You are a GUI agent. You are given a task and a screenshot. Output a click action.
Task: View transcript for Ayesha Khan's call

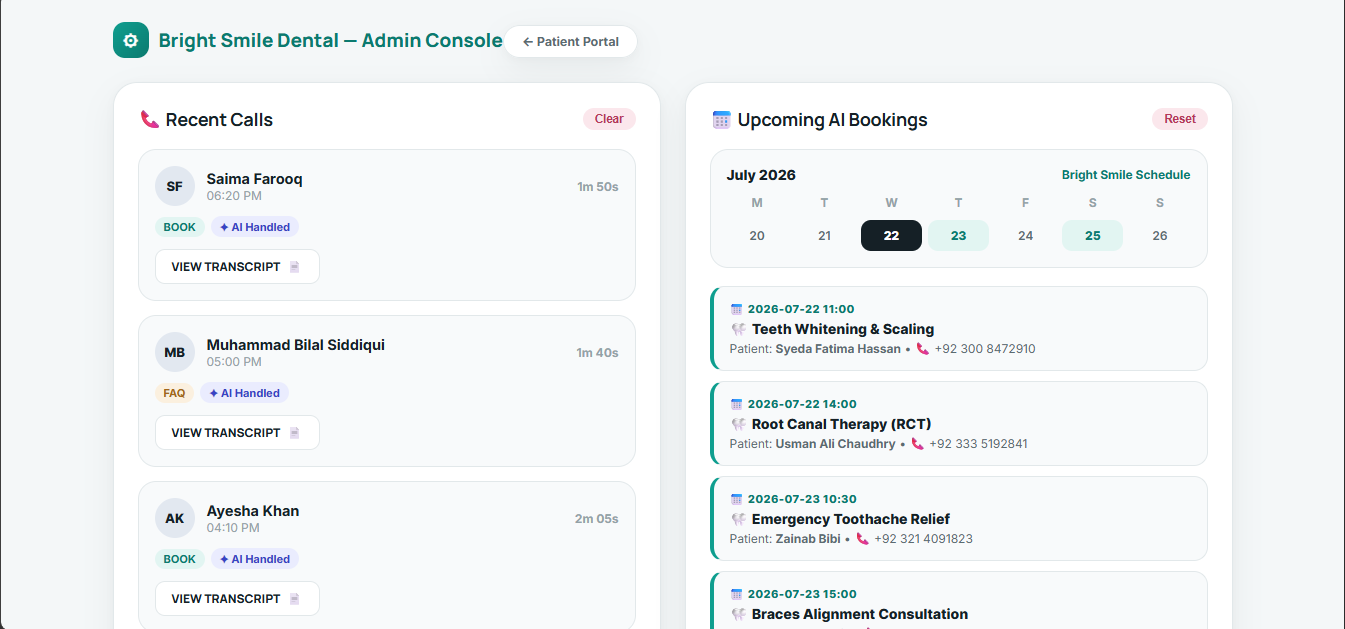pyautogui.click(x=237, y=599)
